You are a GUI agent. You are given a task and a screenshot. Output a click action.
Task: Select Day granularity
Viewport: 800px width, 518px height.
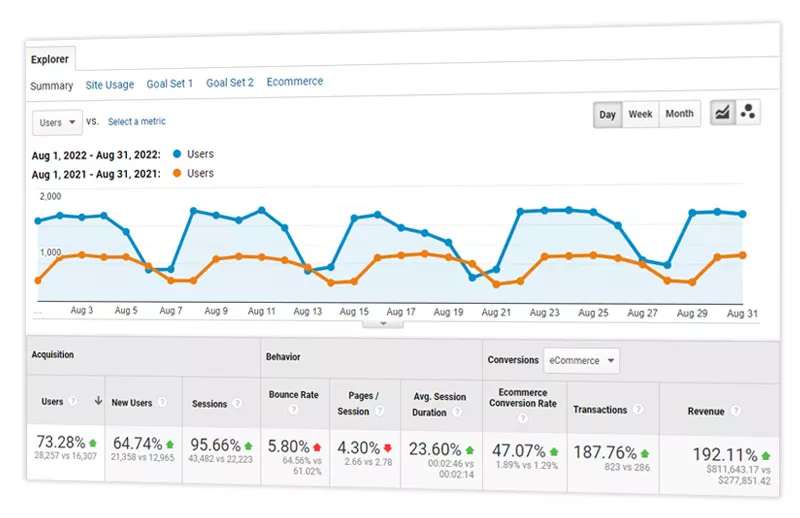(x=607, y=114)
